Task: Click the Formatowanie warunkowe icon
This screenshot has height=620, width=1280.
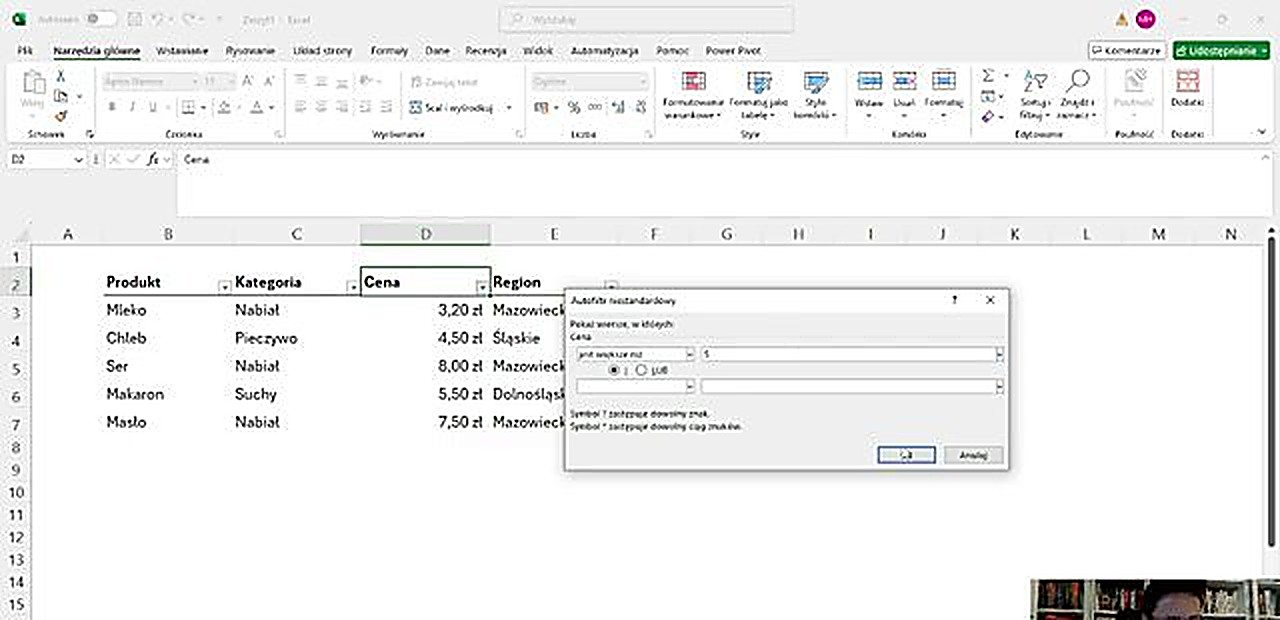Action: 692,84
